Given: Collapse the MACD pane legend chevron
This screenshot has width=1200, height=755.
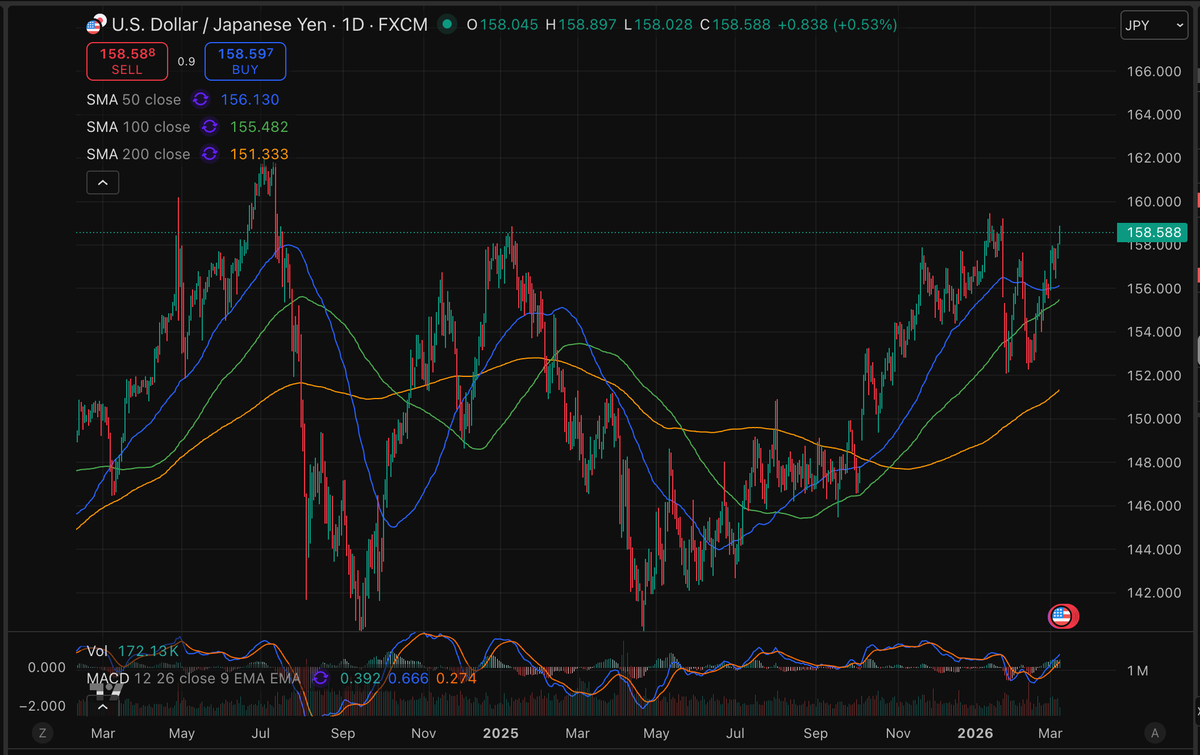Looking at the screenshot, I should coord(104,706).
